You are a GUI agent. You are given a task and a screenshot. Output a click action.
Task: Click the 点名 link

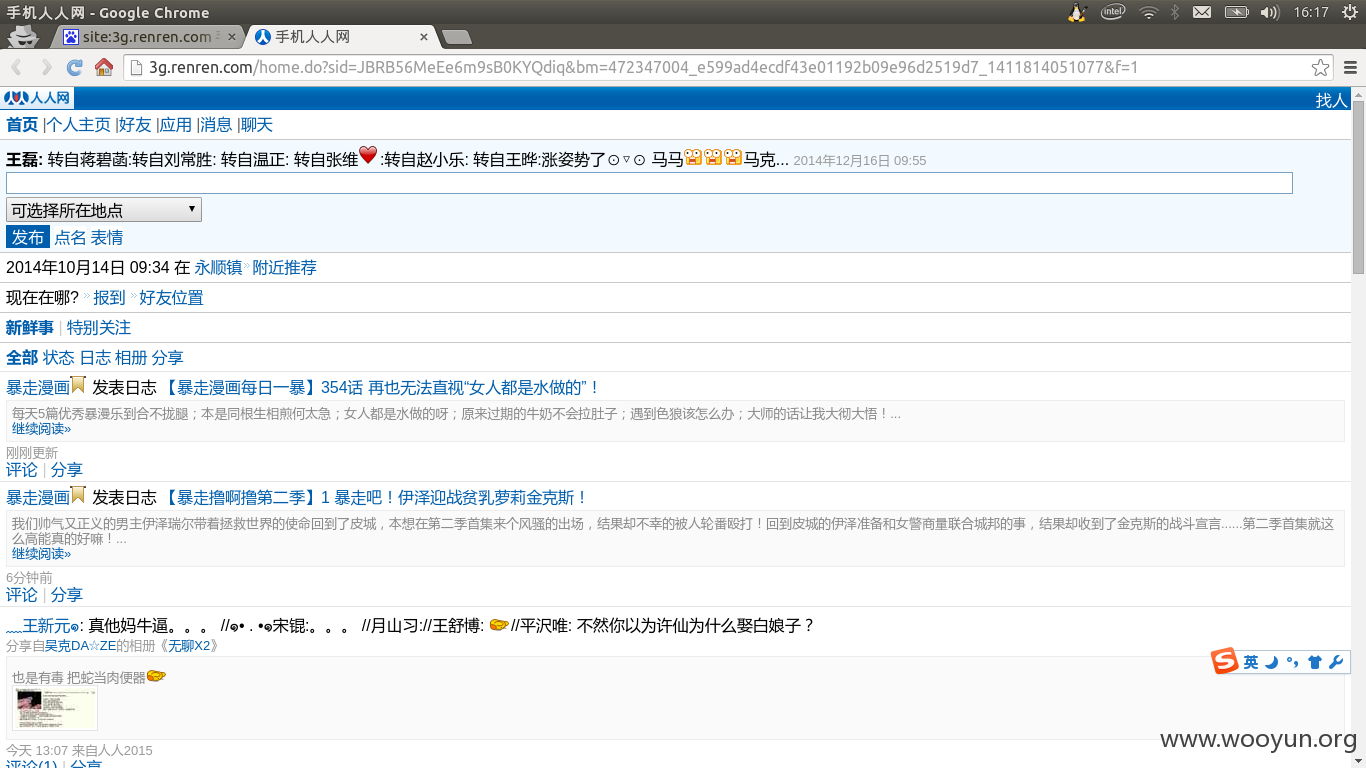pos(70,238)
